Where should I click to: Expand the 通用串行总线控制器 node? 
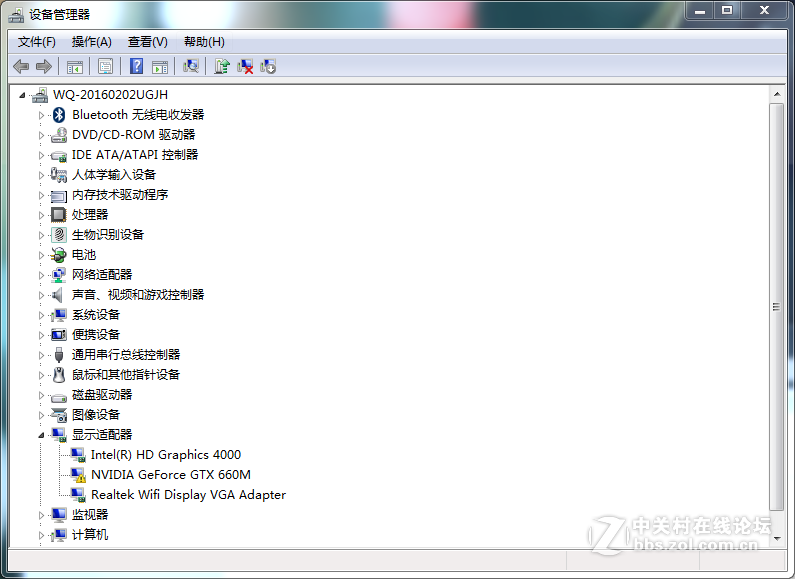tap(41, 355)
